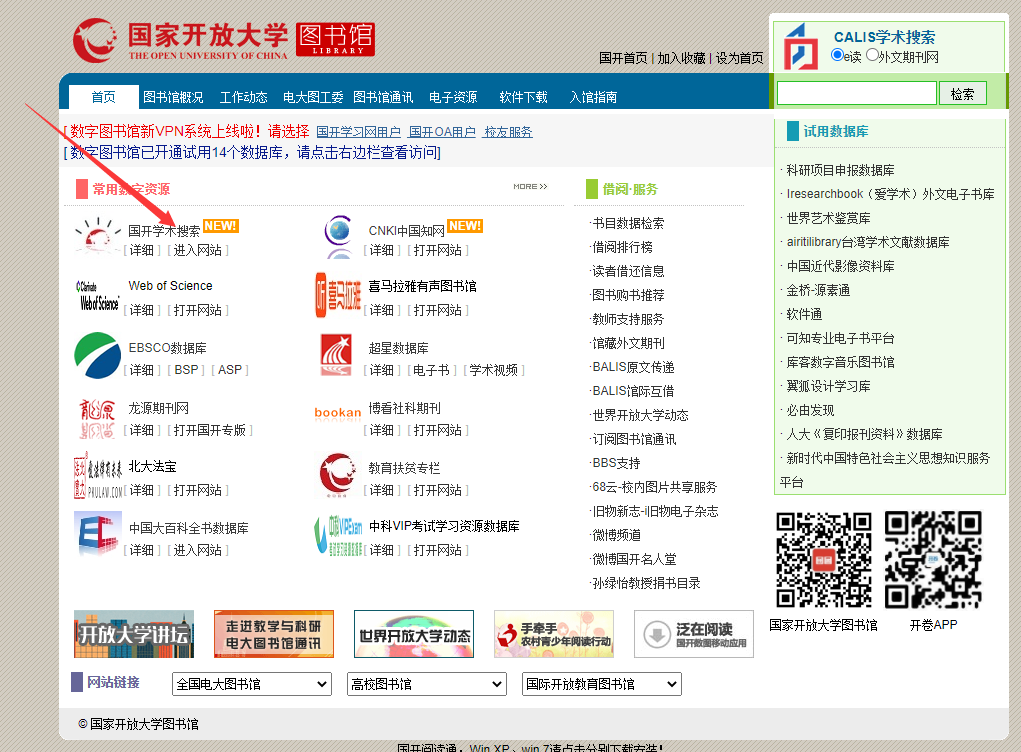Open the BALIS原文传递 link
1021x752 pixels.
pyautogui.click(x=633, y=367)
